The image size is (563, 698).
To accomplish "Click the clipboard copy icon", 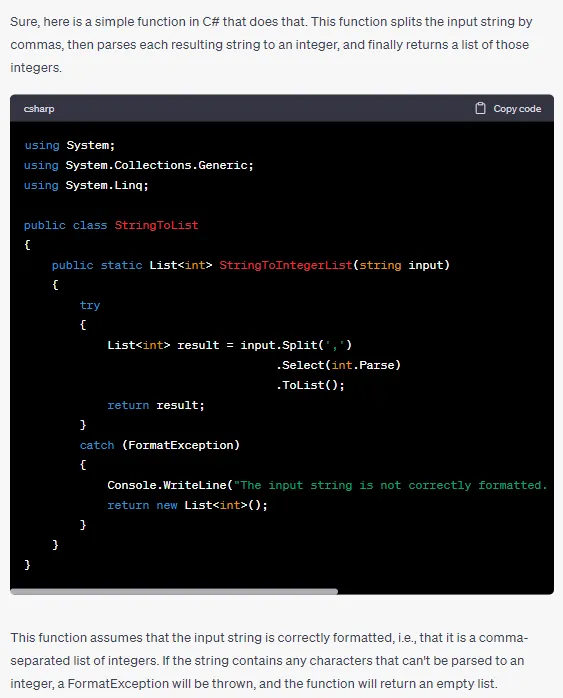I will pos(480,108).
